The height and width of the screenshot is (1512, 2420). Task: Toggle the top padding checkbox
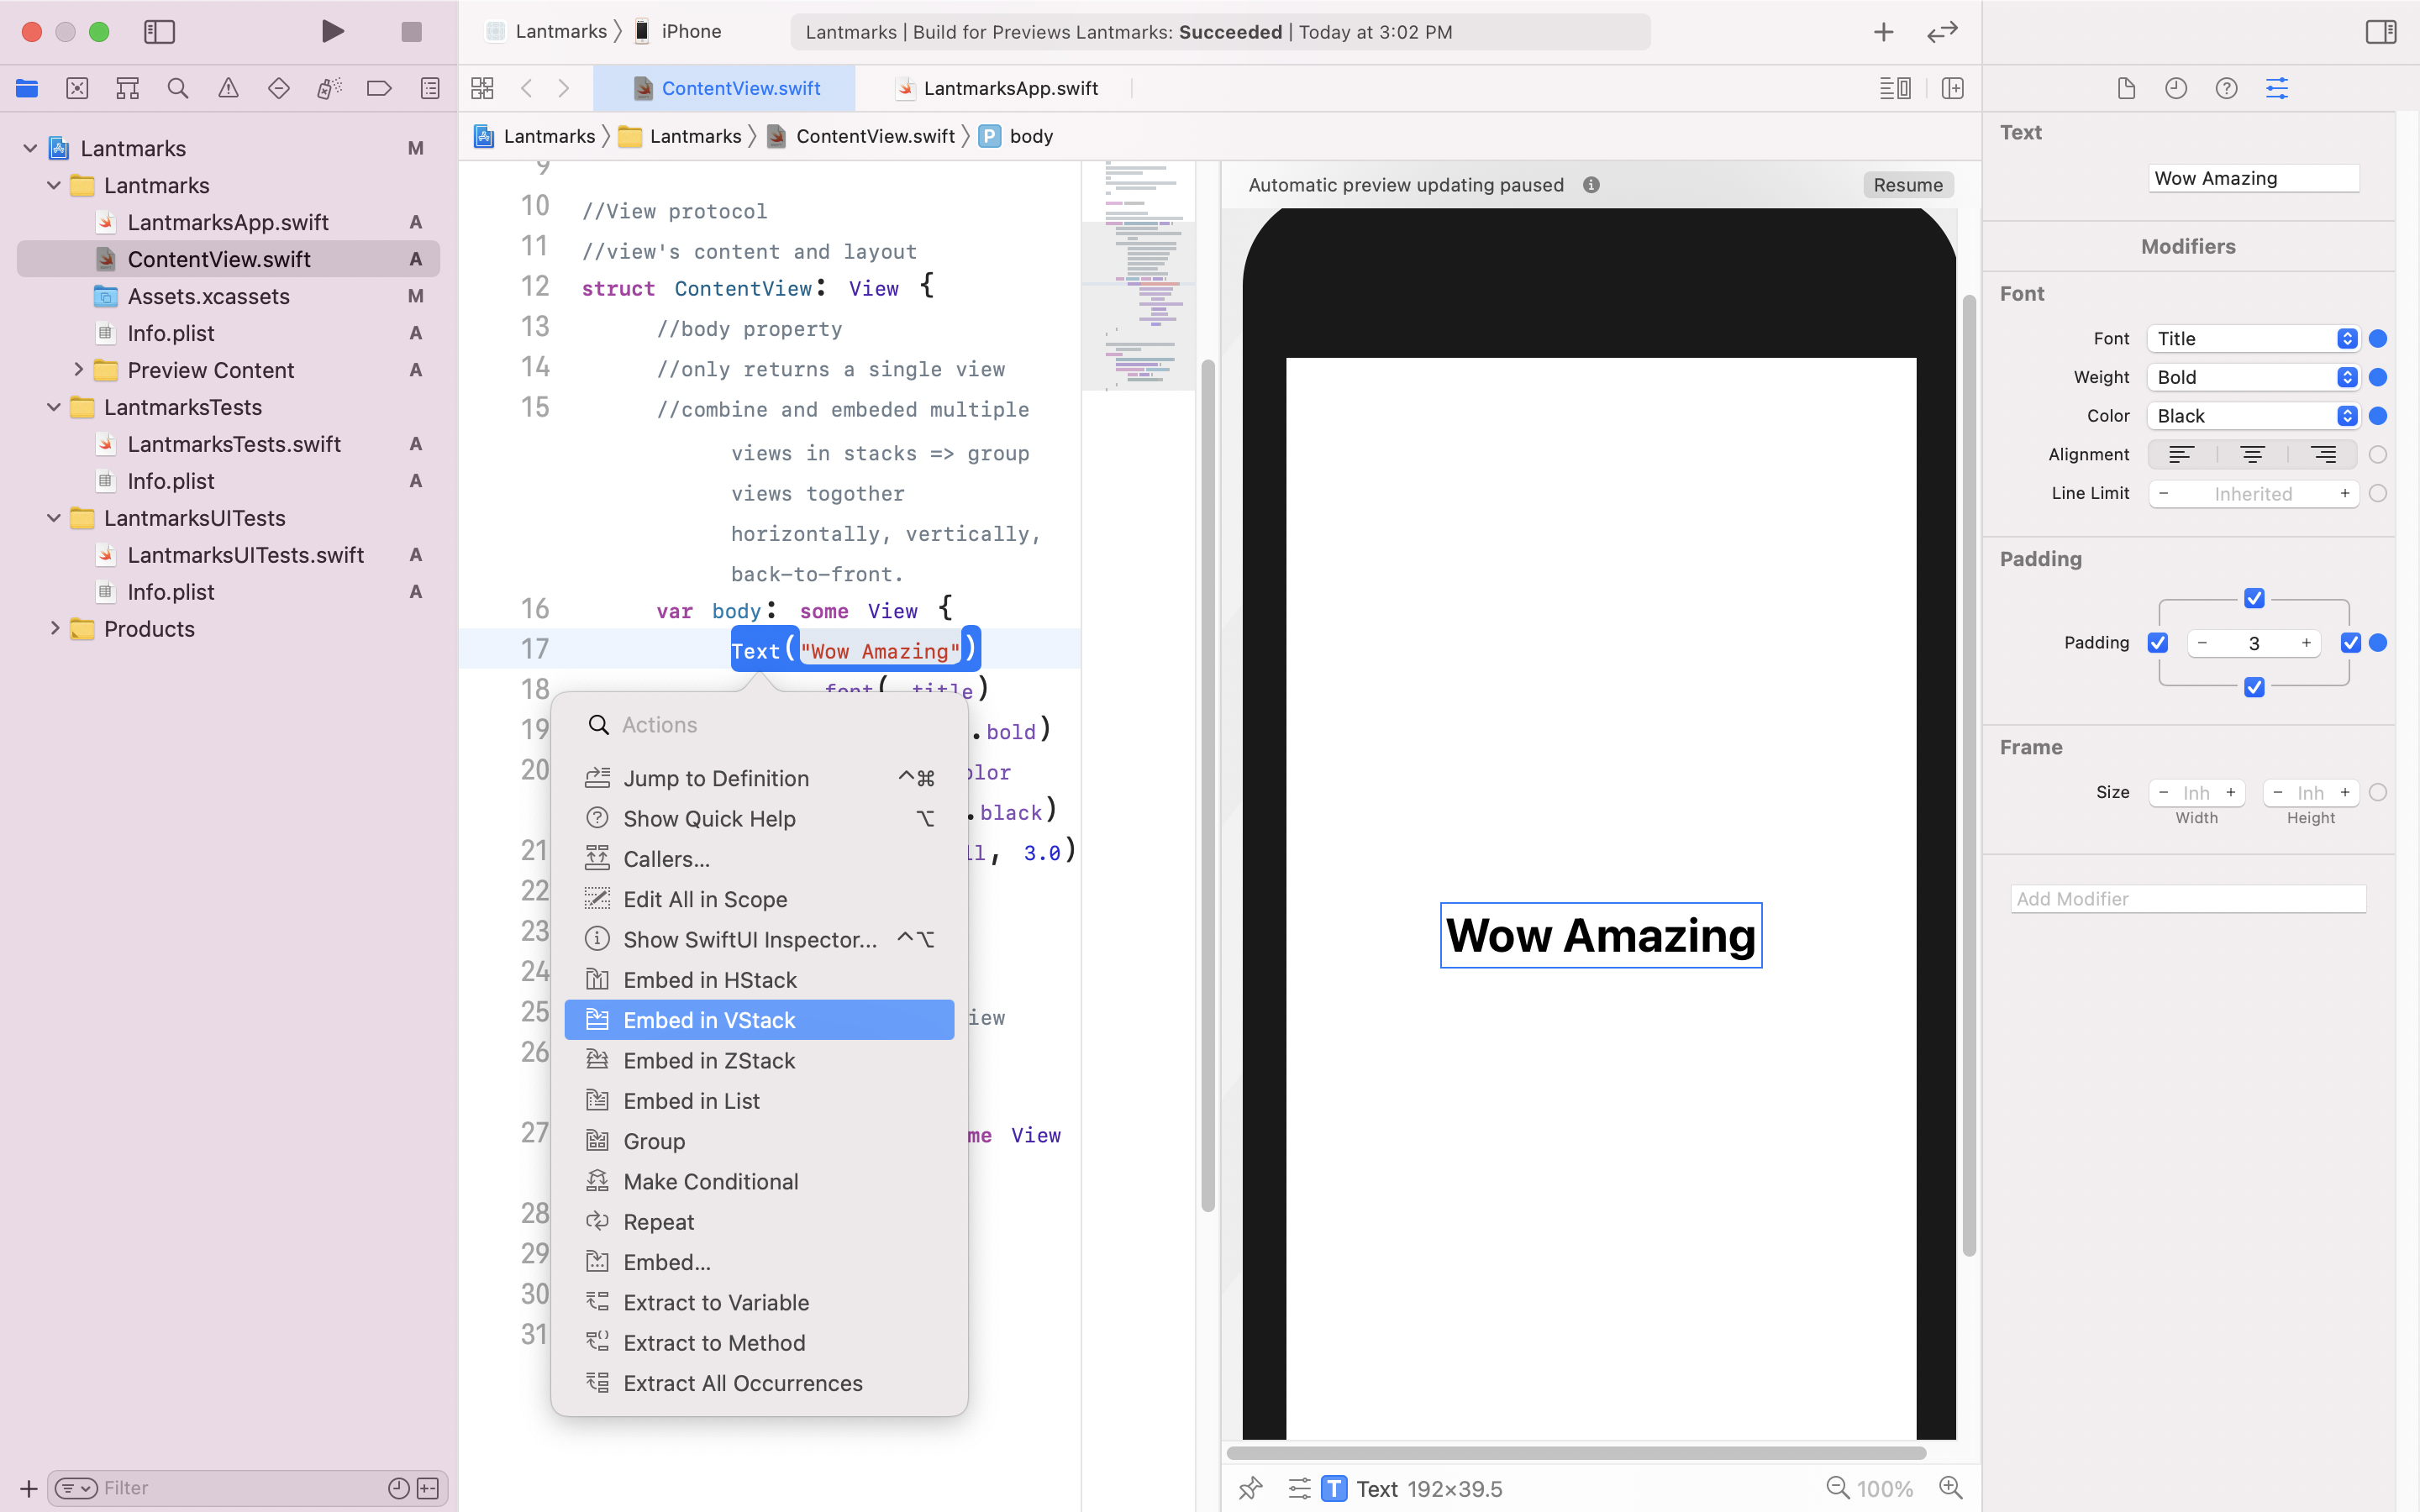coord(2254,598)
